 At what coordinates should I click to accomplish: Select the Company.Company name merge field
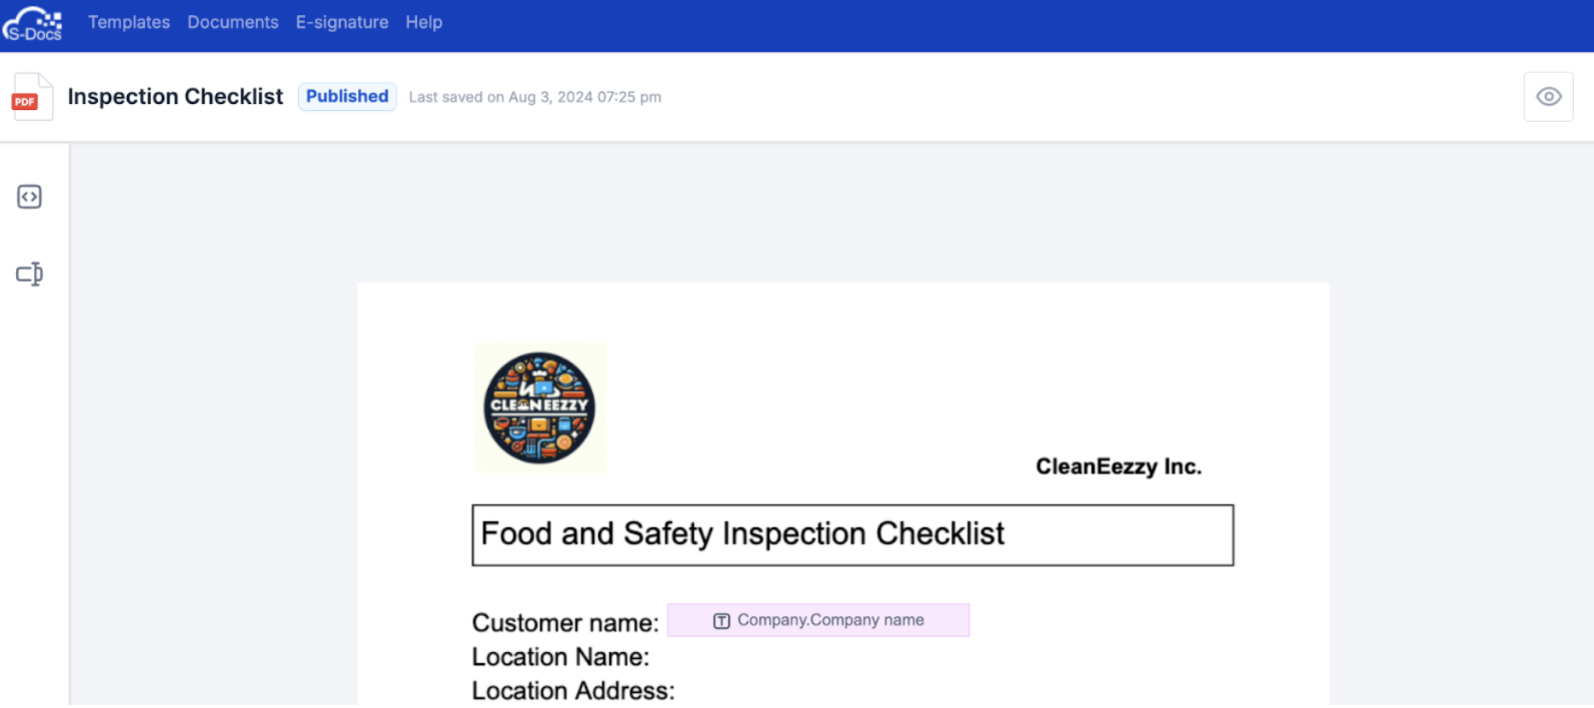tap(818, 620)
